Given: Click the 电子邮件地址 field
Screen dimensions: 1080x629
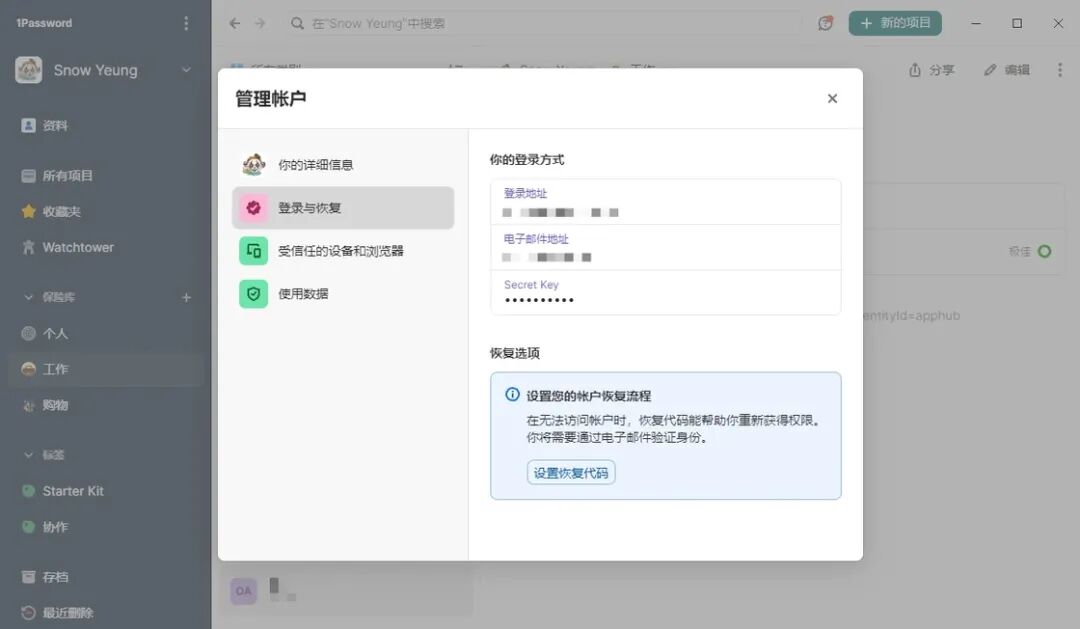Looking at the screenshot, I should tap(665, 247).
